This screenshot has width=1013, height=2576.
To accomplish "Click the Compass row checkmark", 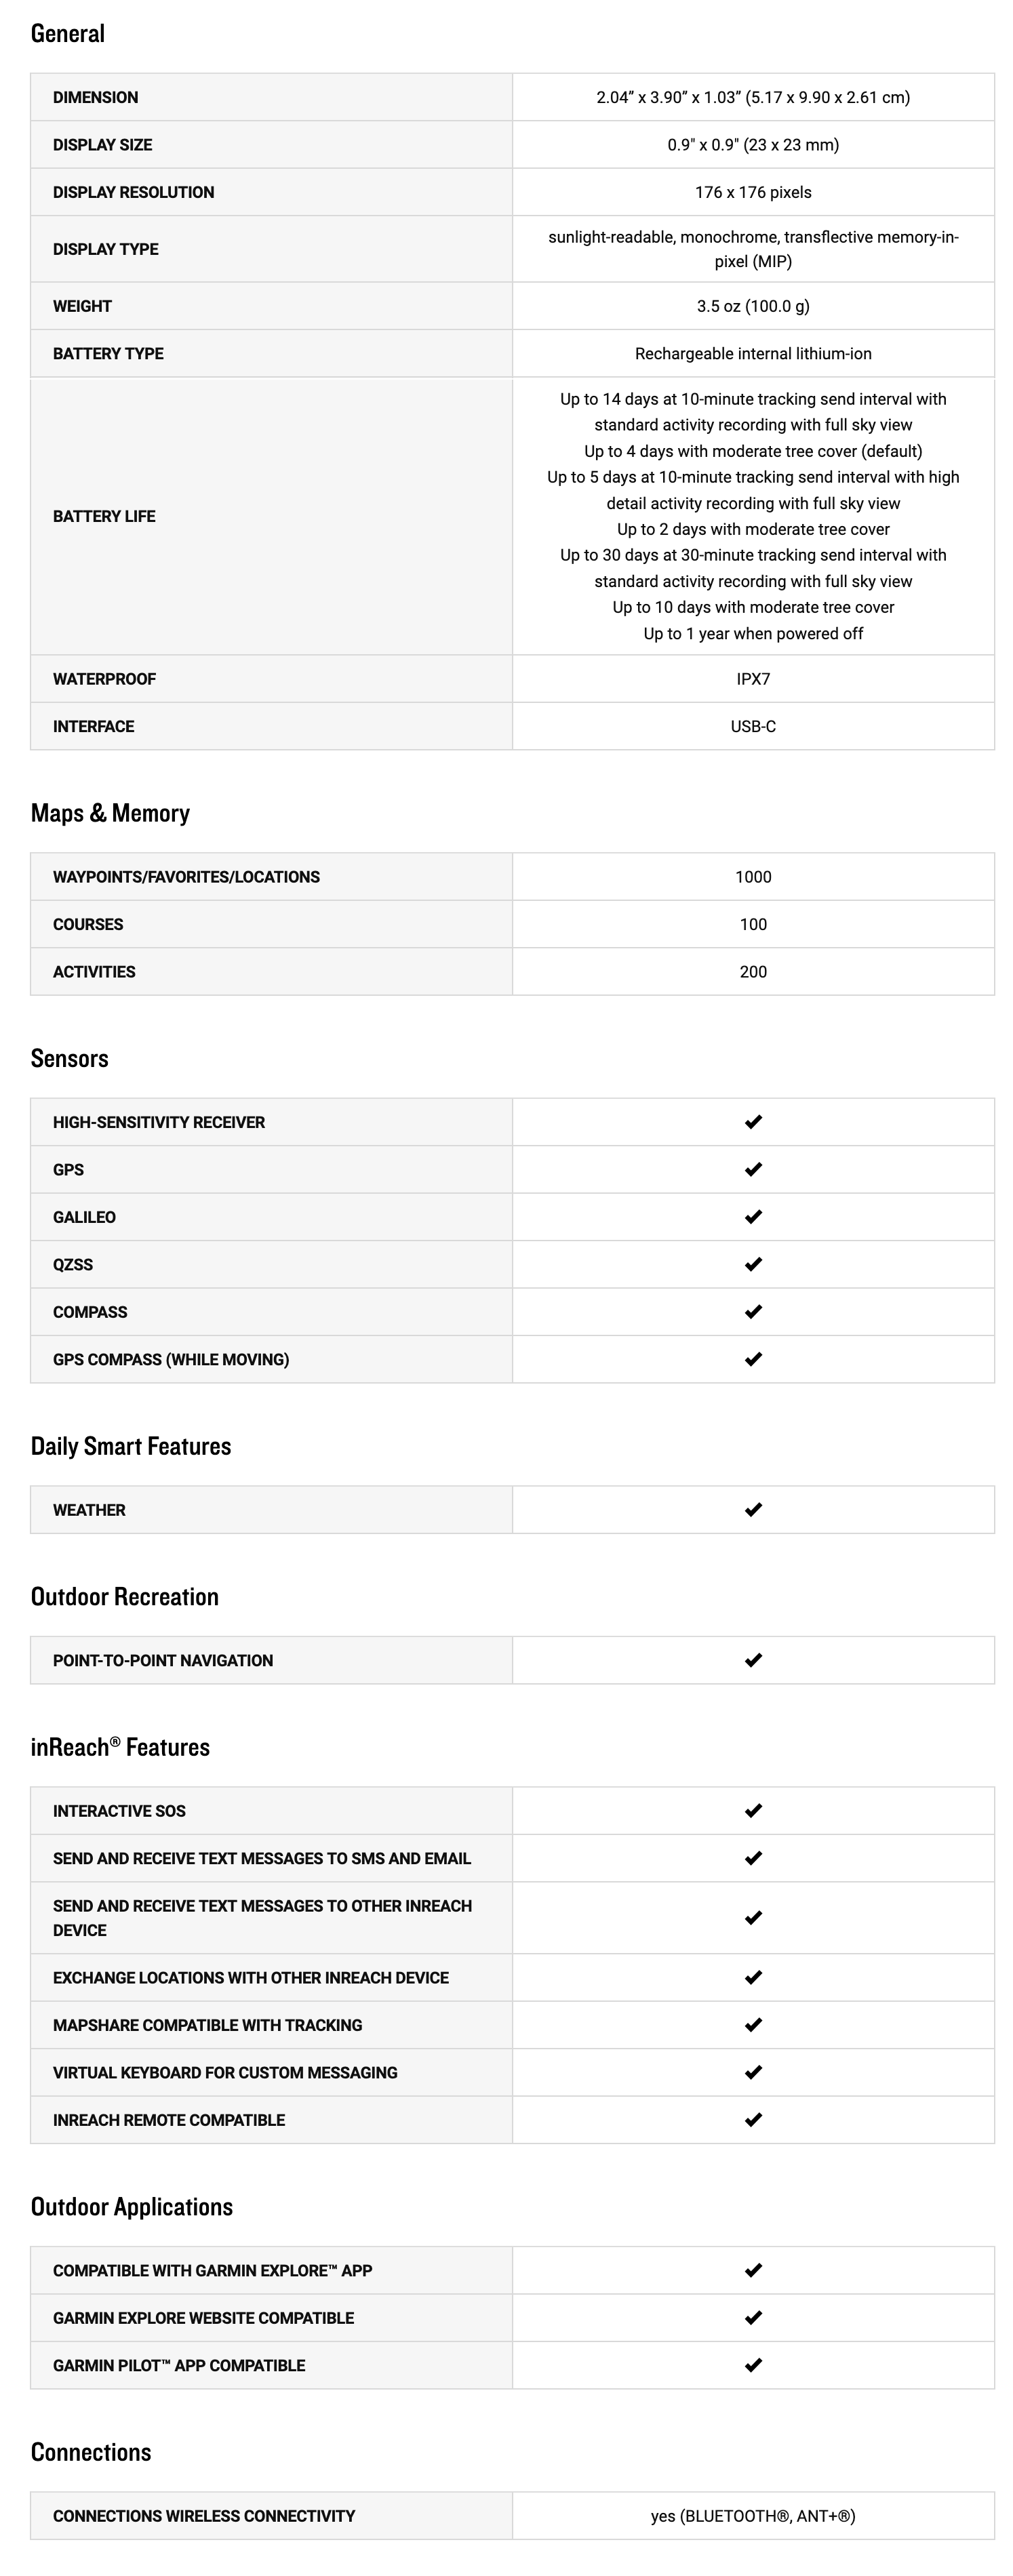I will (753, 1311).
